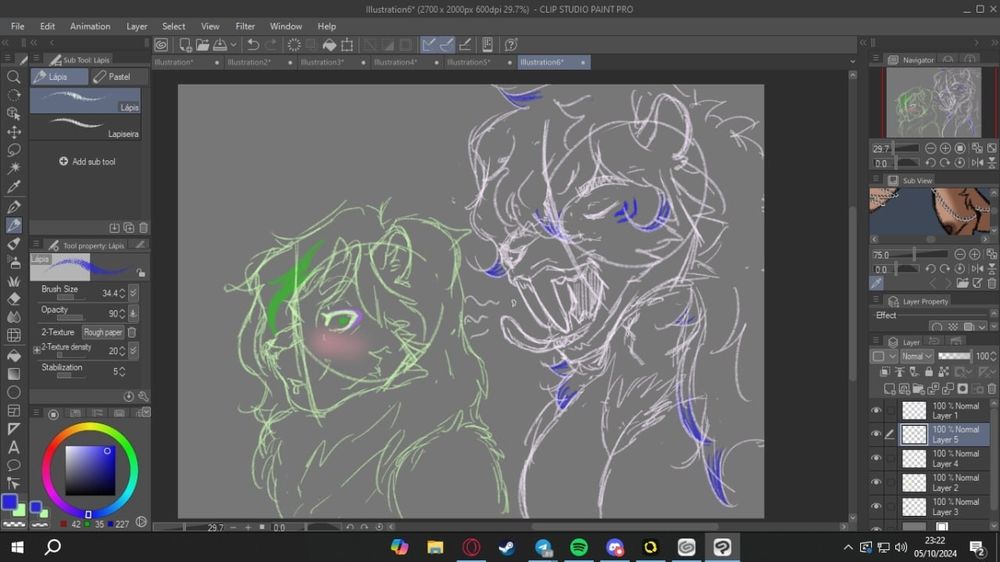This screenshot has width=1000, height=562.
Task: Flip horizontal in Navigator panel
Action: pos(977,163)
